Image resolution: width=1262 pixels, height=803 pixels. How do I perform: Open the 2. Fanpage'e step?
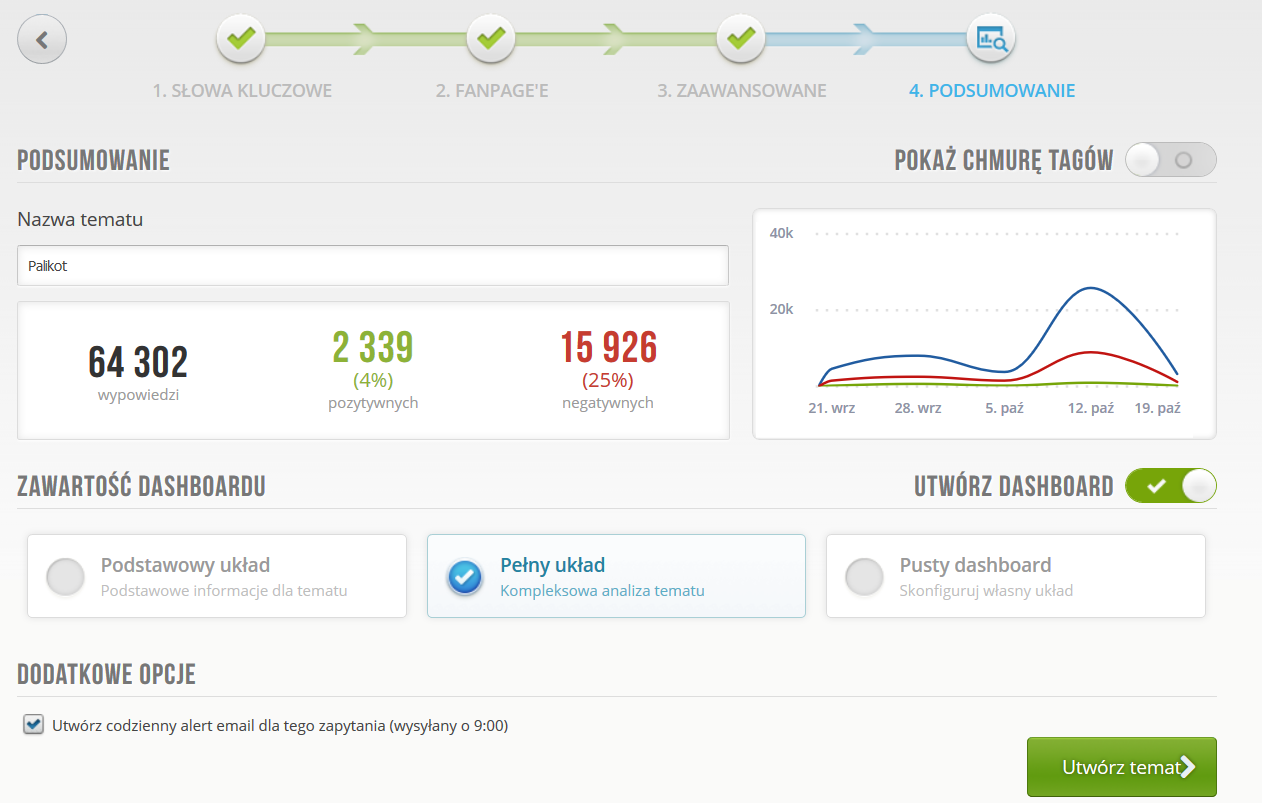(492, 91)
